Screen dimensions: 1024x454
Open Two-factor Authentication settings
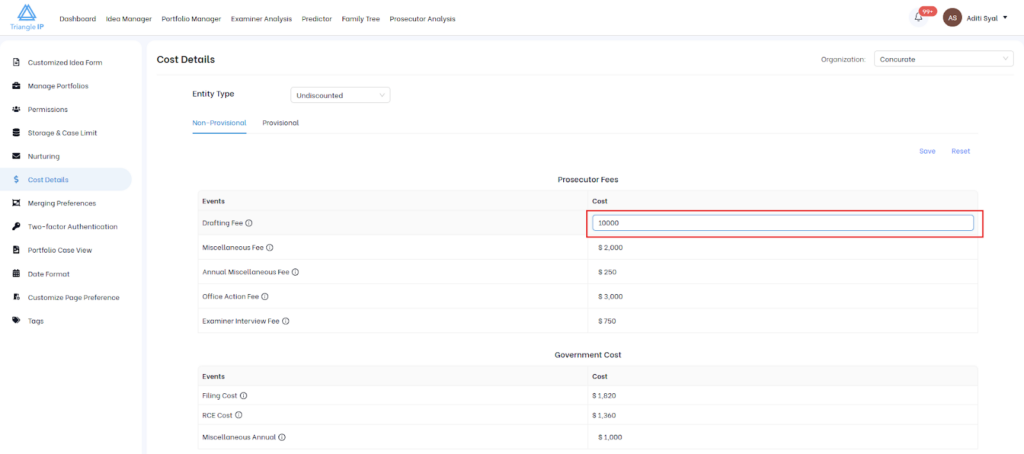[72, 226]
